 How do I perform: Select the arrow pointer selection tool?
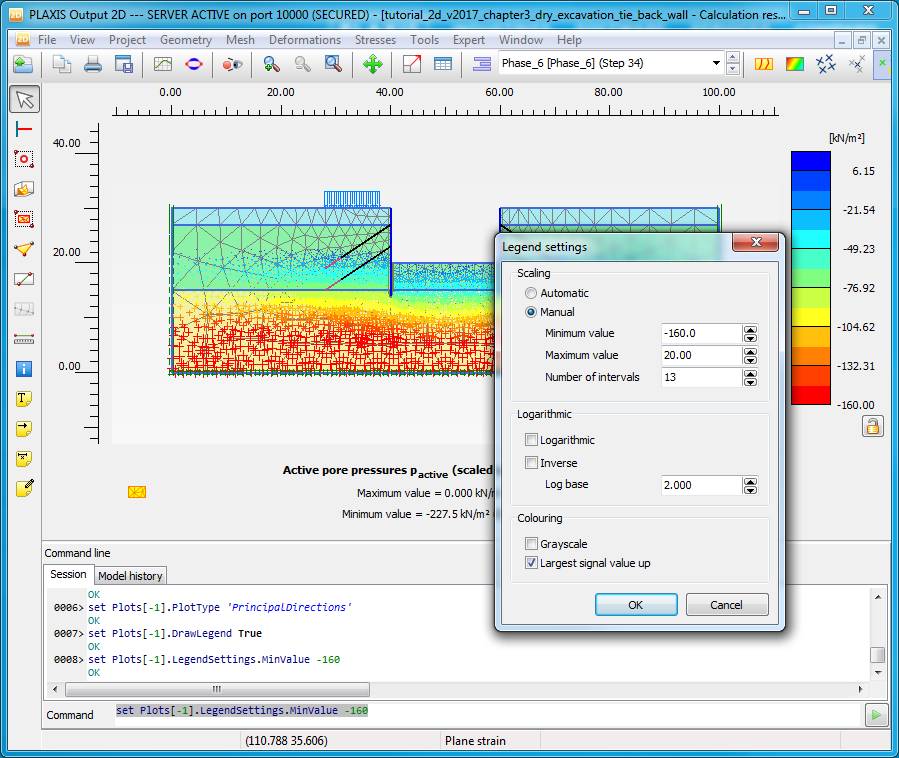click(24, 99)
